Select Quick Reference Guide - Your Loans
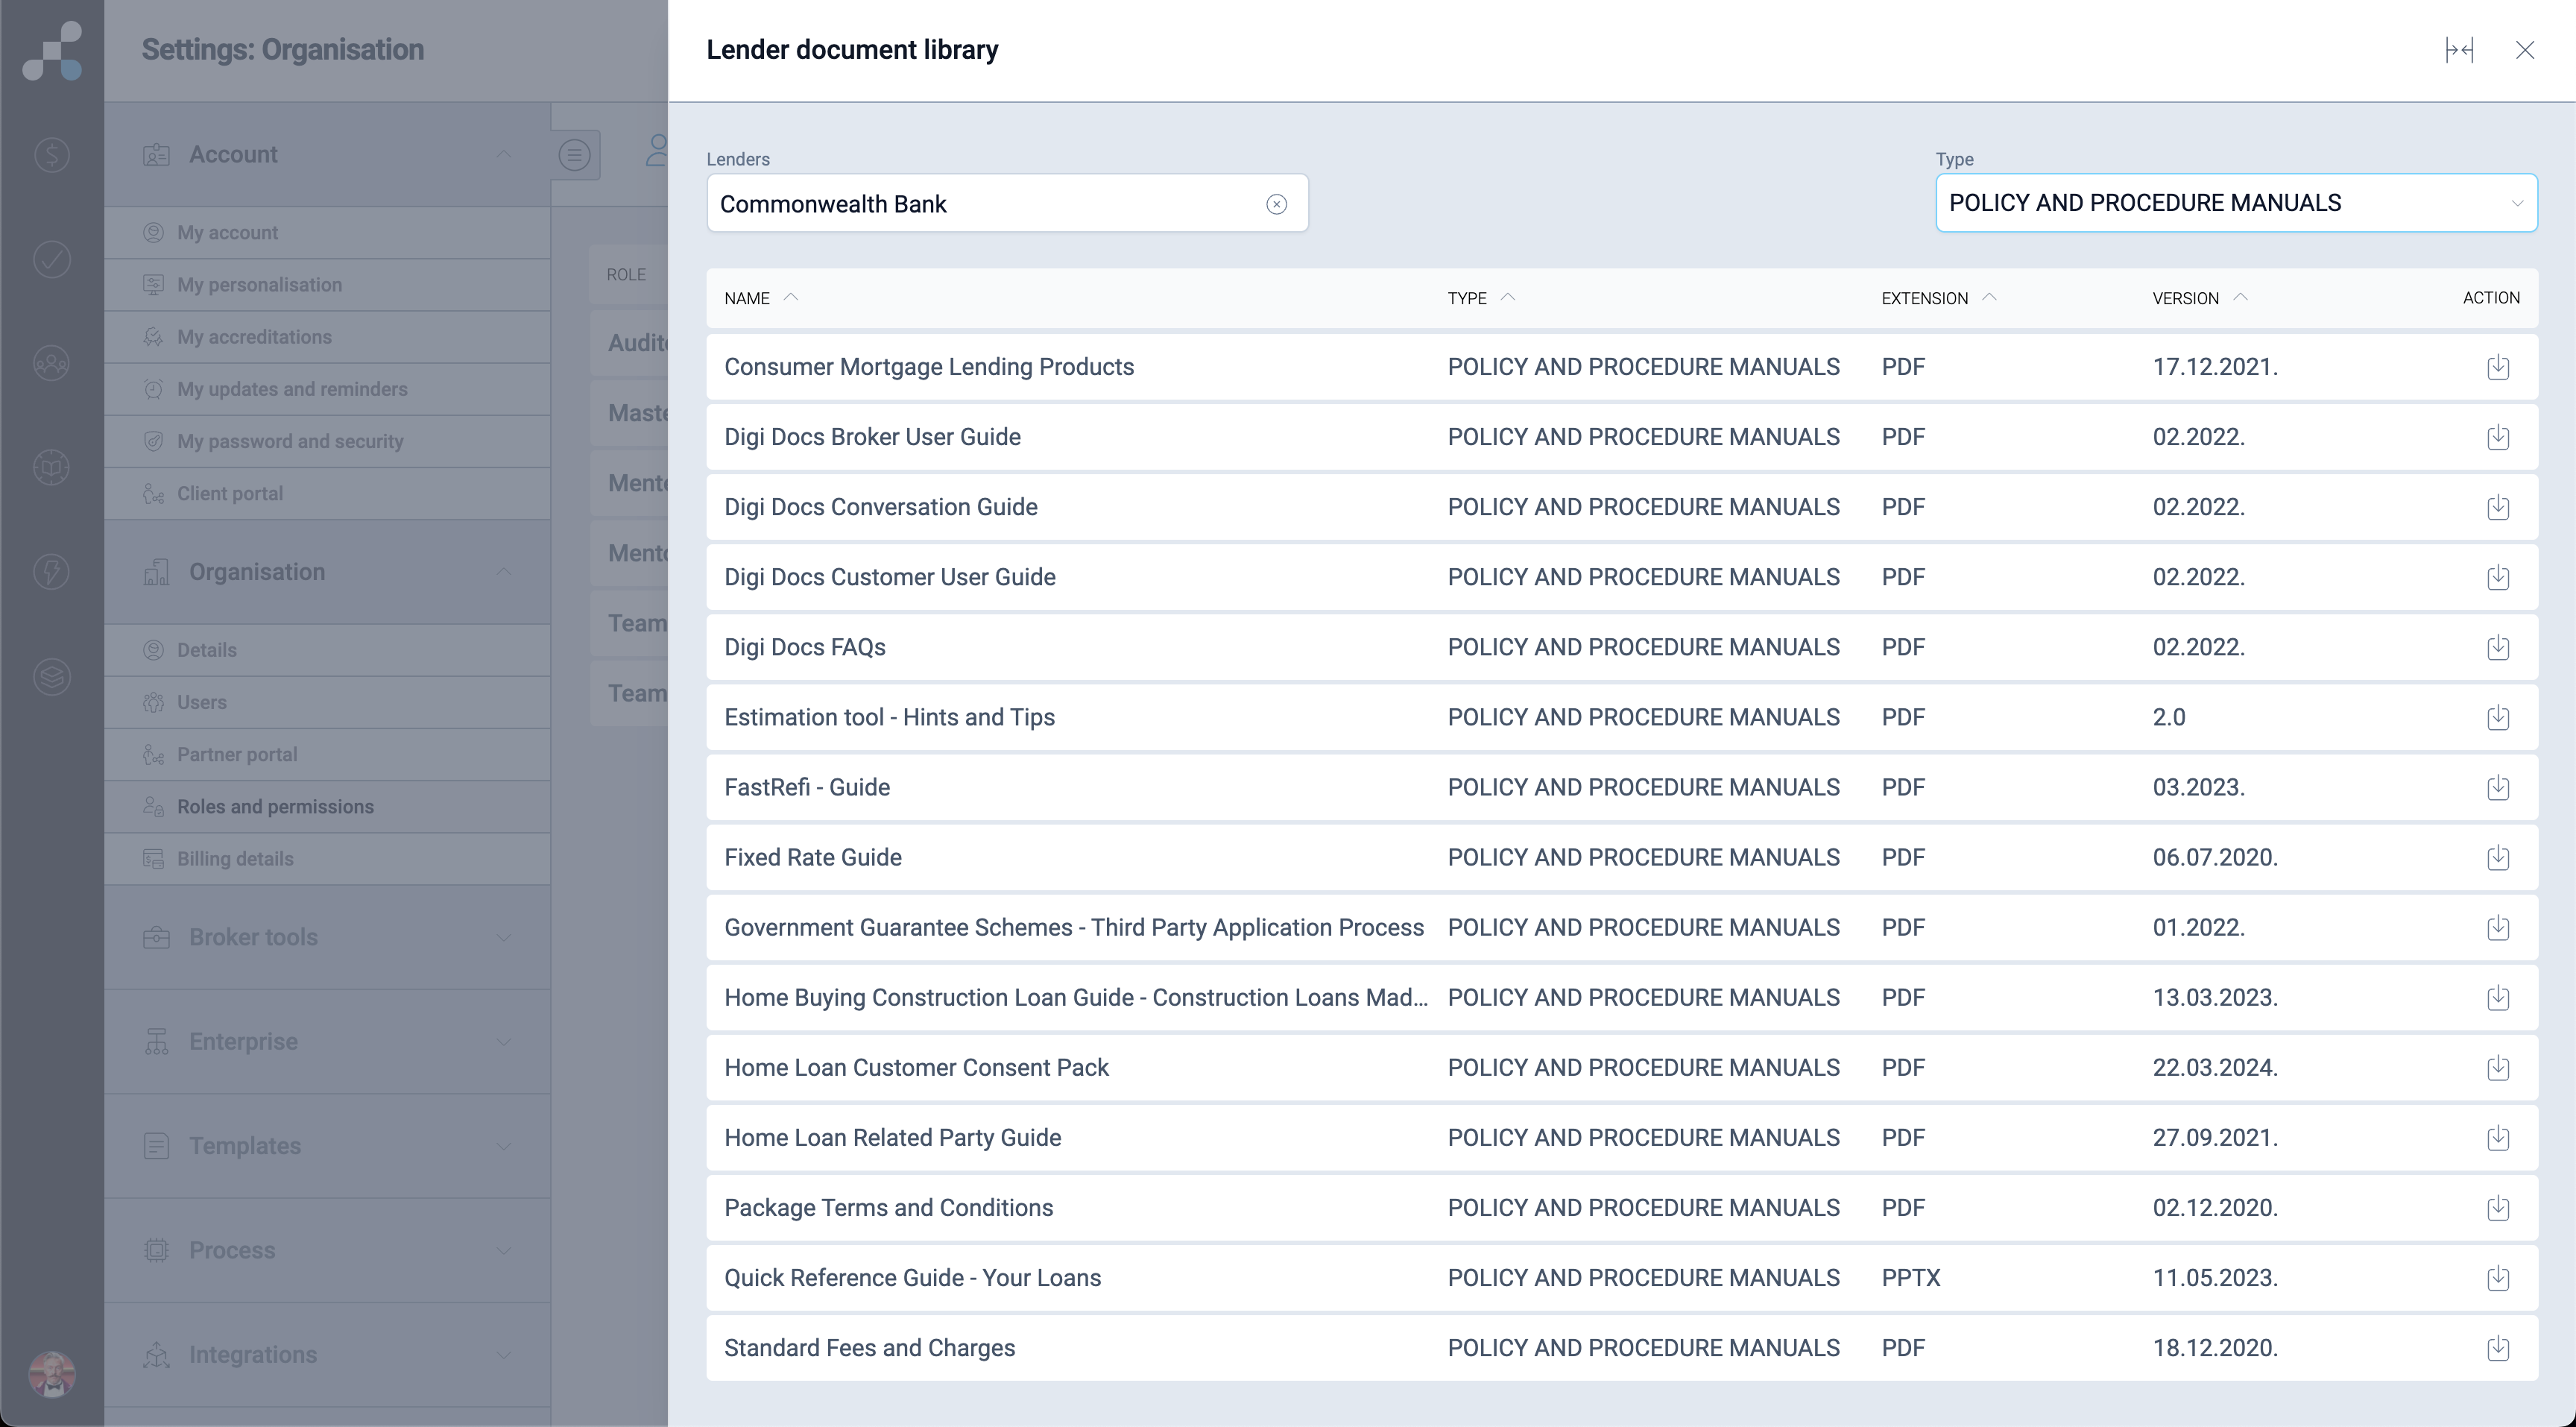This screenshot has width=2576, height=1427. [x=912, y=1277]
